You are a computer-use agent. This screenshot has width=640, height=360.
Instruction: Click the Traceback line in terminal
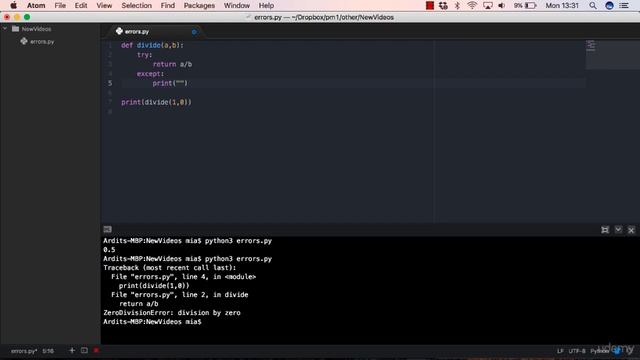pos(169,268)
